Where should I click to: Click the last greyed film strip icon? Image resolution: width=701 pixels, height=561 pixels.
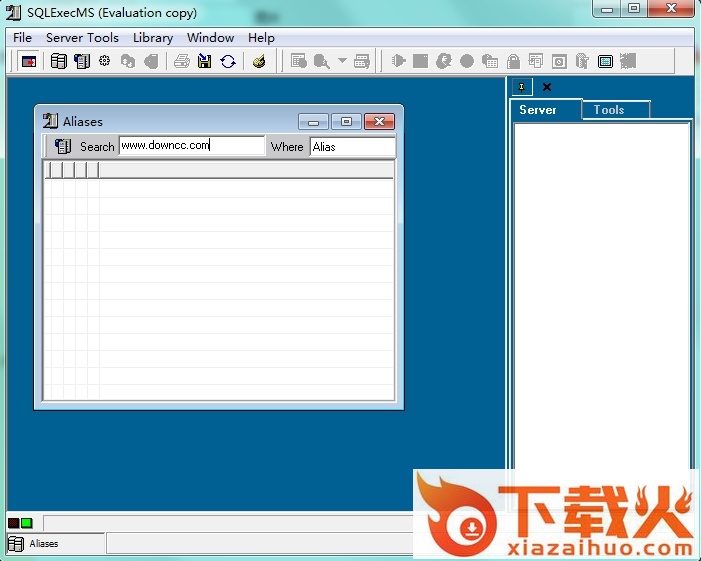[628, 61]
